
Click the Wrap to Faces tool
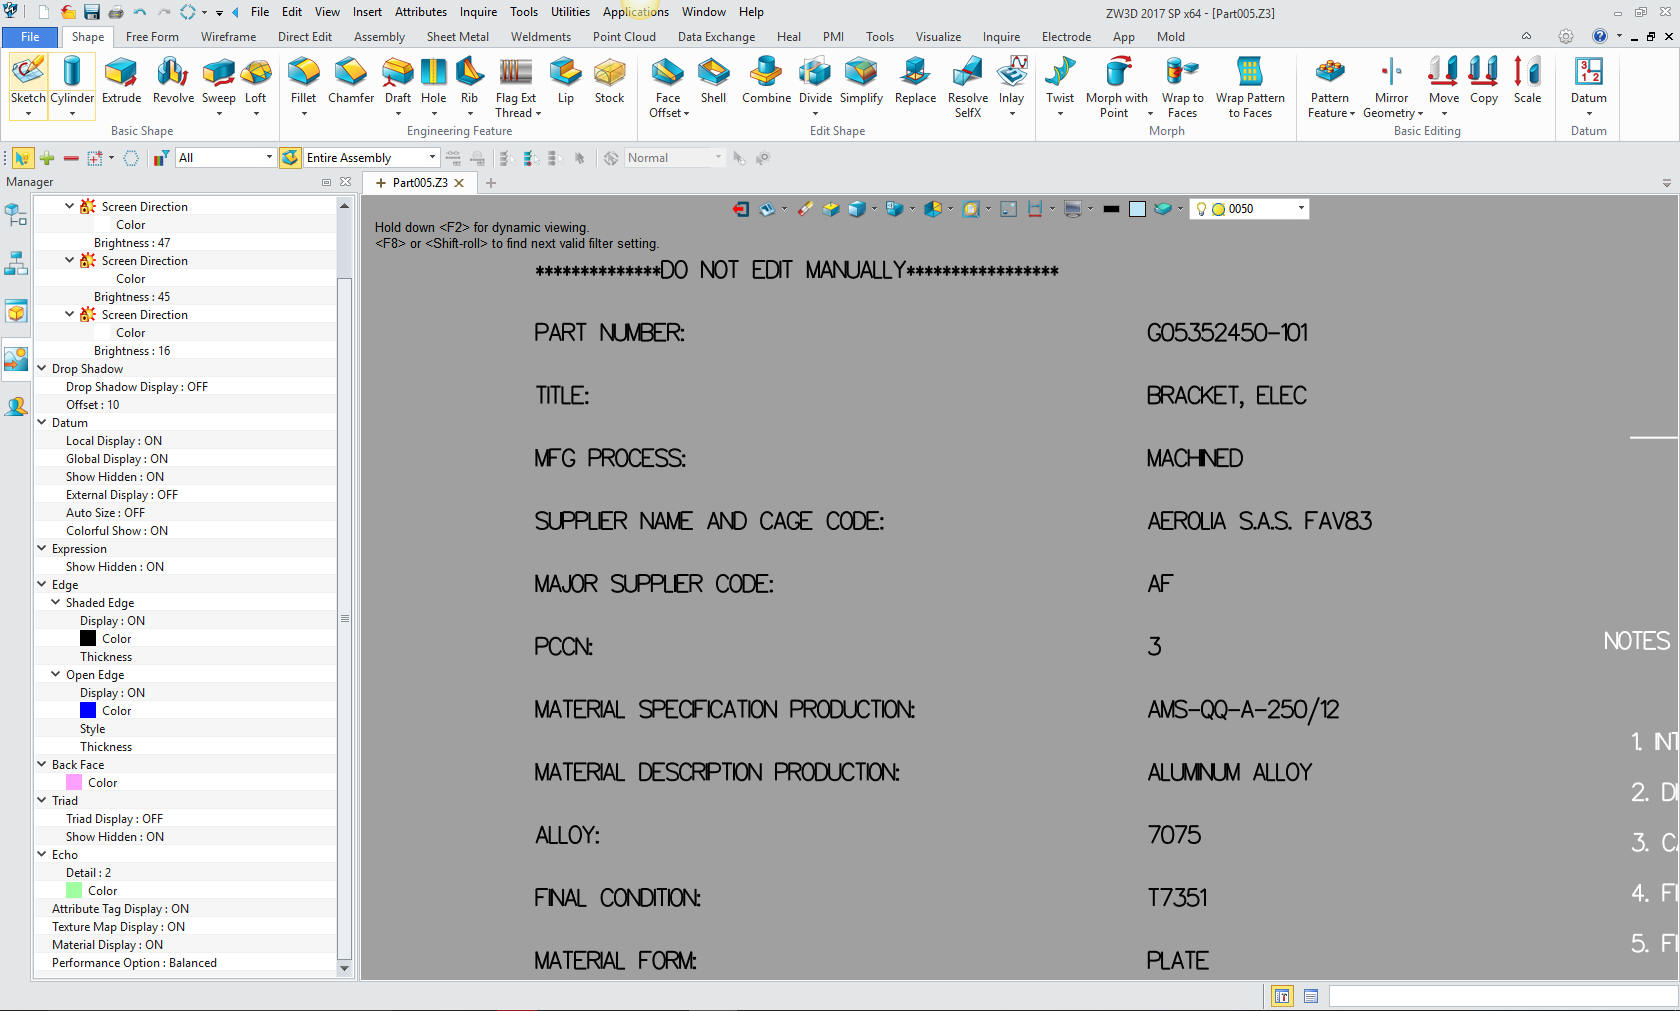1182,87
